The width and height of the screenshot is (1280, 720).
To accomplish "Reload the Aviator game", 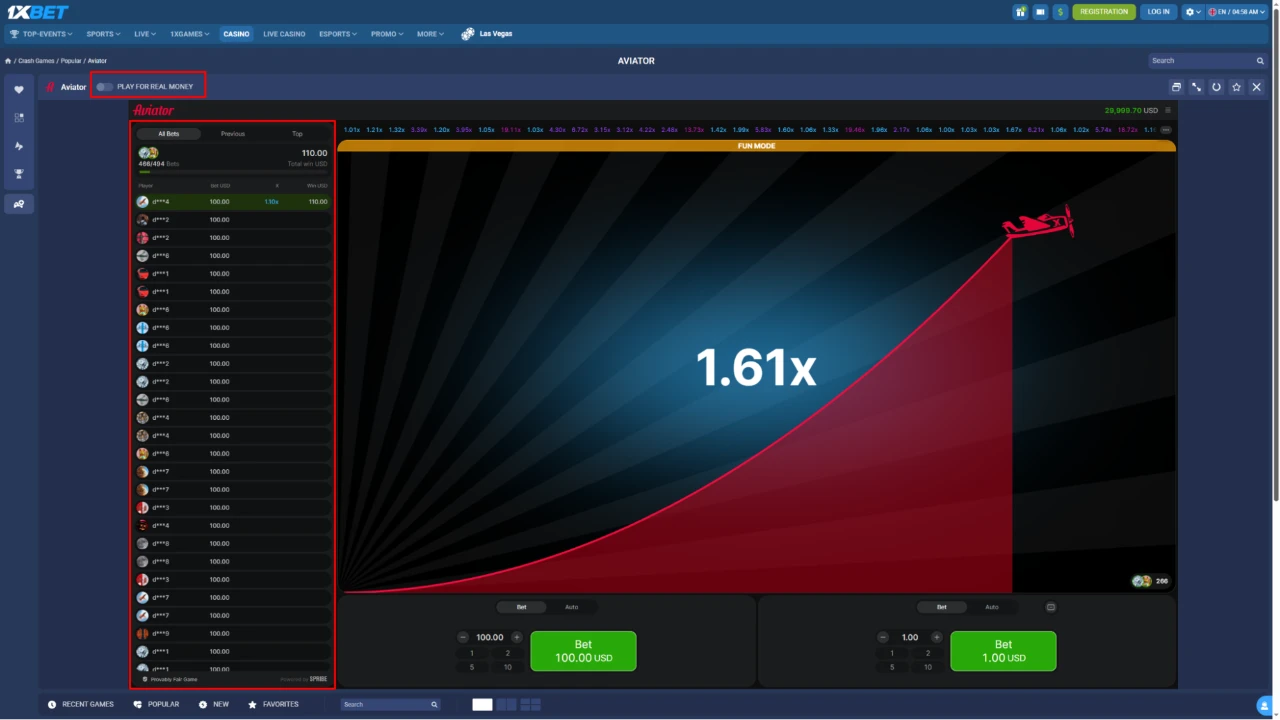I will pyautogui.click(x=1216, y=87).
